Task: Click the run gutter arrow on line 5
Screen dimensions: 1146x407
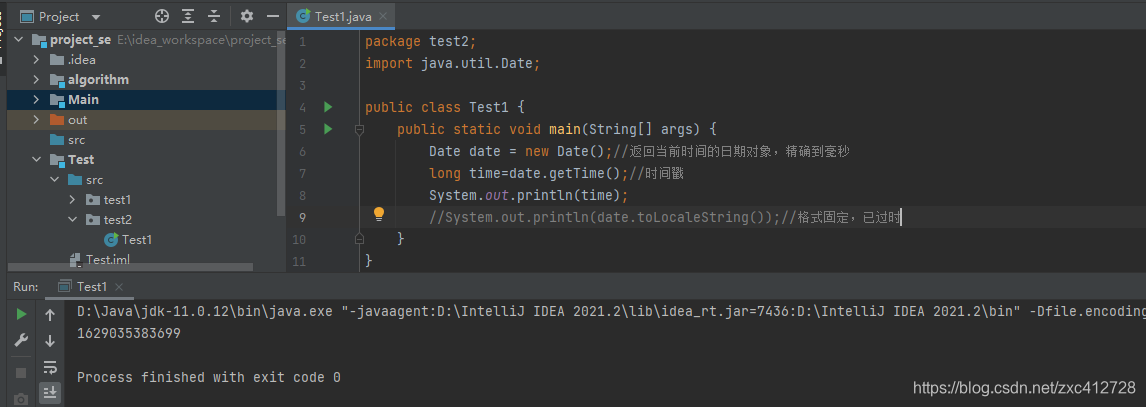Action: (x=328, y=129)
